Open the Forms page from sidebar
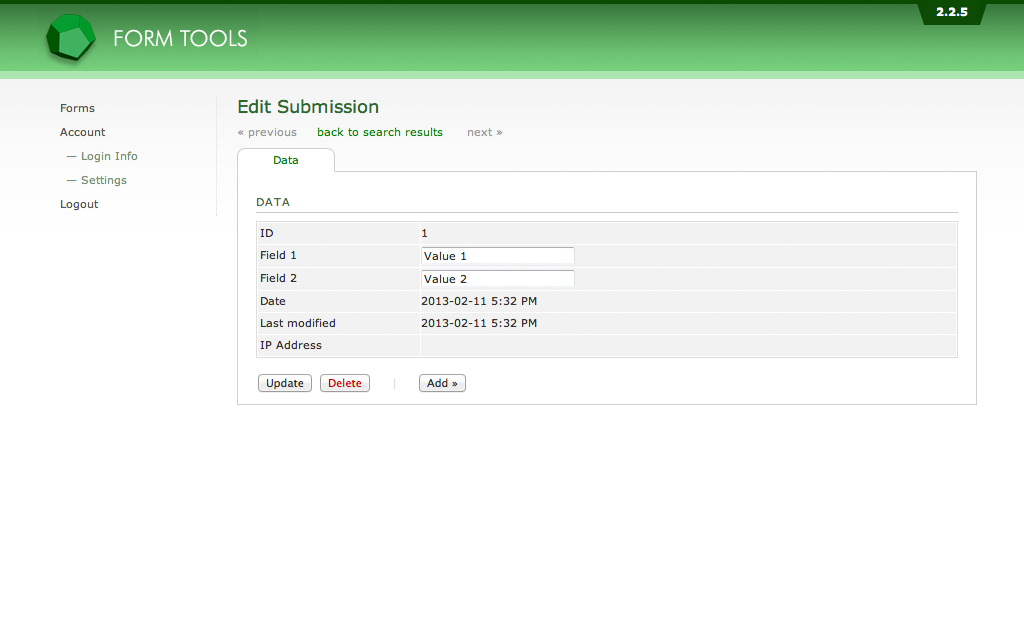The image size is (1024, 640). click(77, 108)
